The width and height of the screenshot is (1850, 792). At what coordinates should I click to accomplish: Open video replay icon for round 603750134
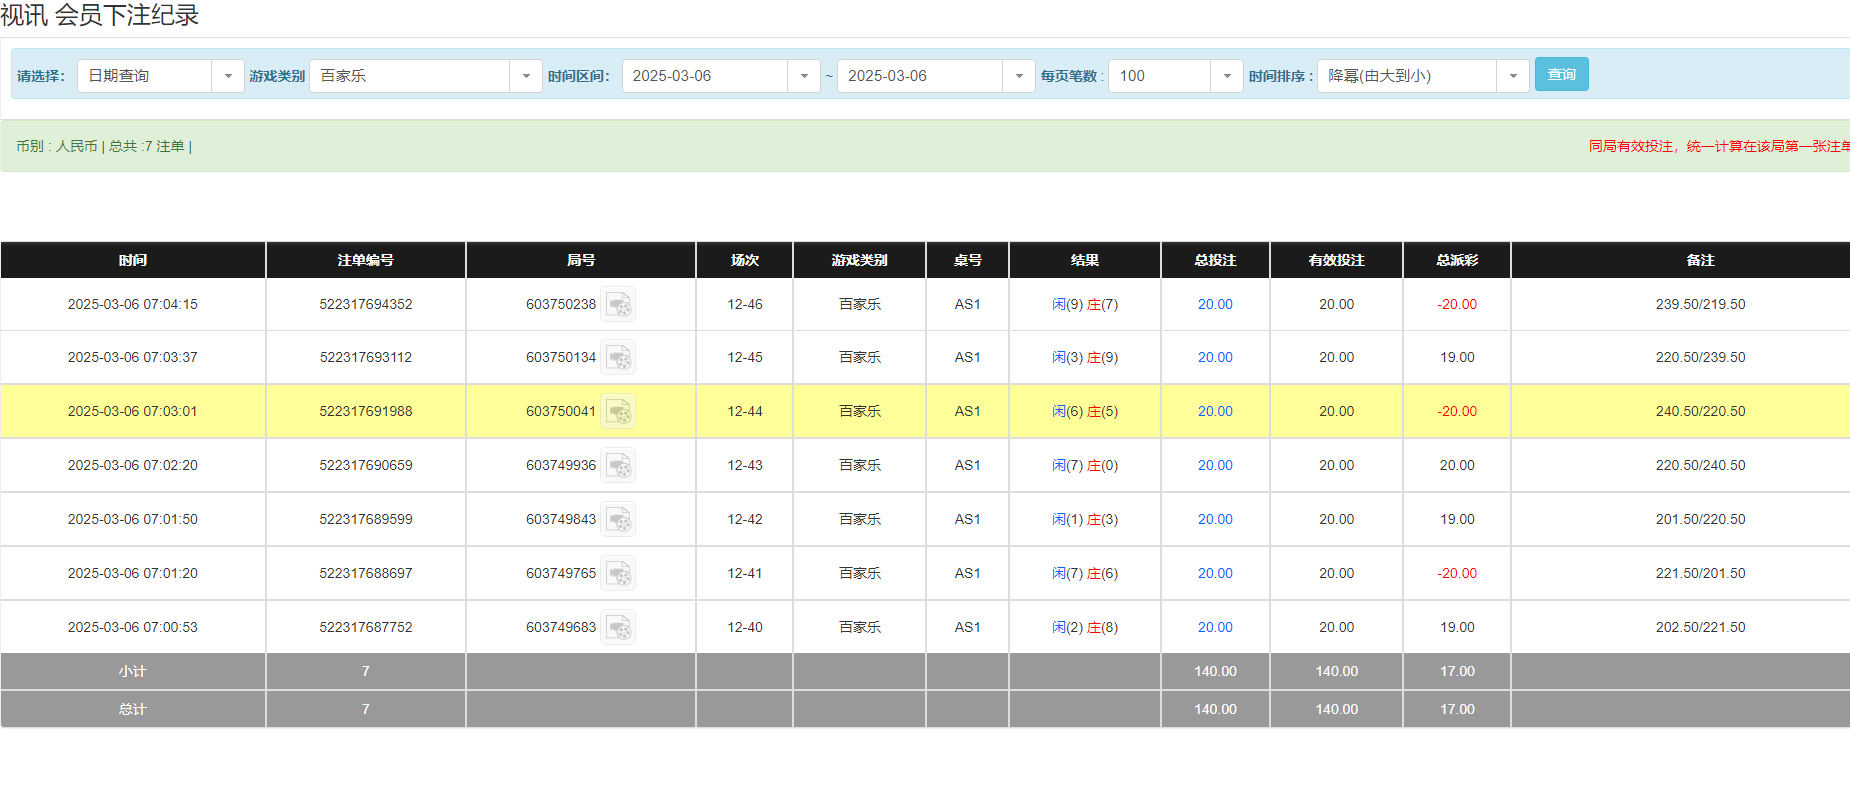point(619,358)
